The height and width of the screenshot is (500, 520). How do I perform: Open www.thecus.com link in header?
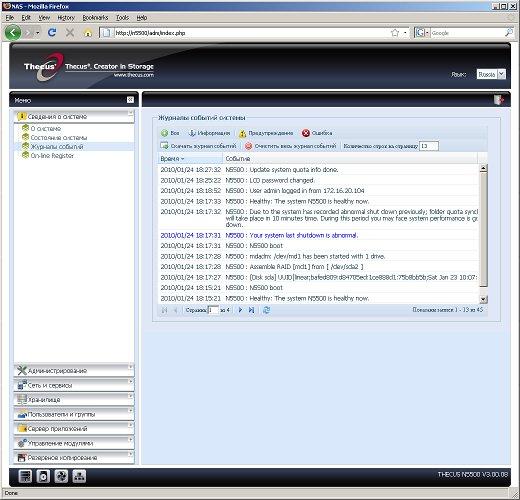point(134,75)
